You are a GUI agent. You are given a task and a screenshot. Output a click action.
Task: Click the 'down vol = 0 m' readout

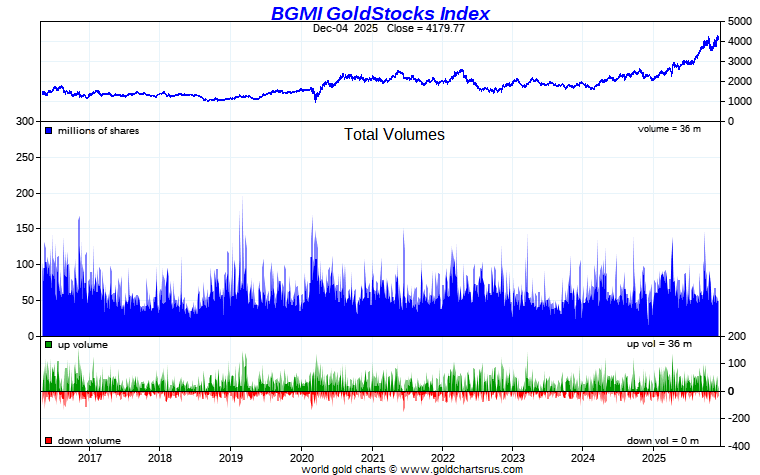pos(663,441)
